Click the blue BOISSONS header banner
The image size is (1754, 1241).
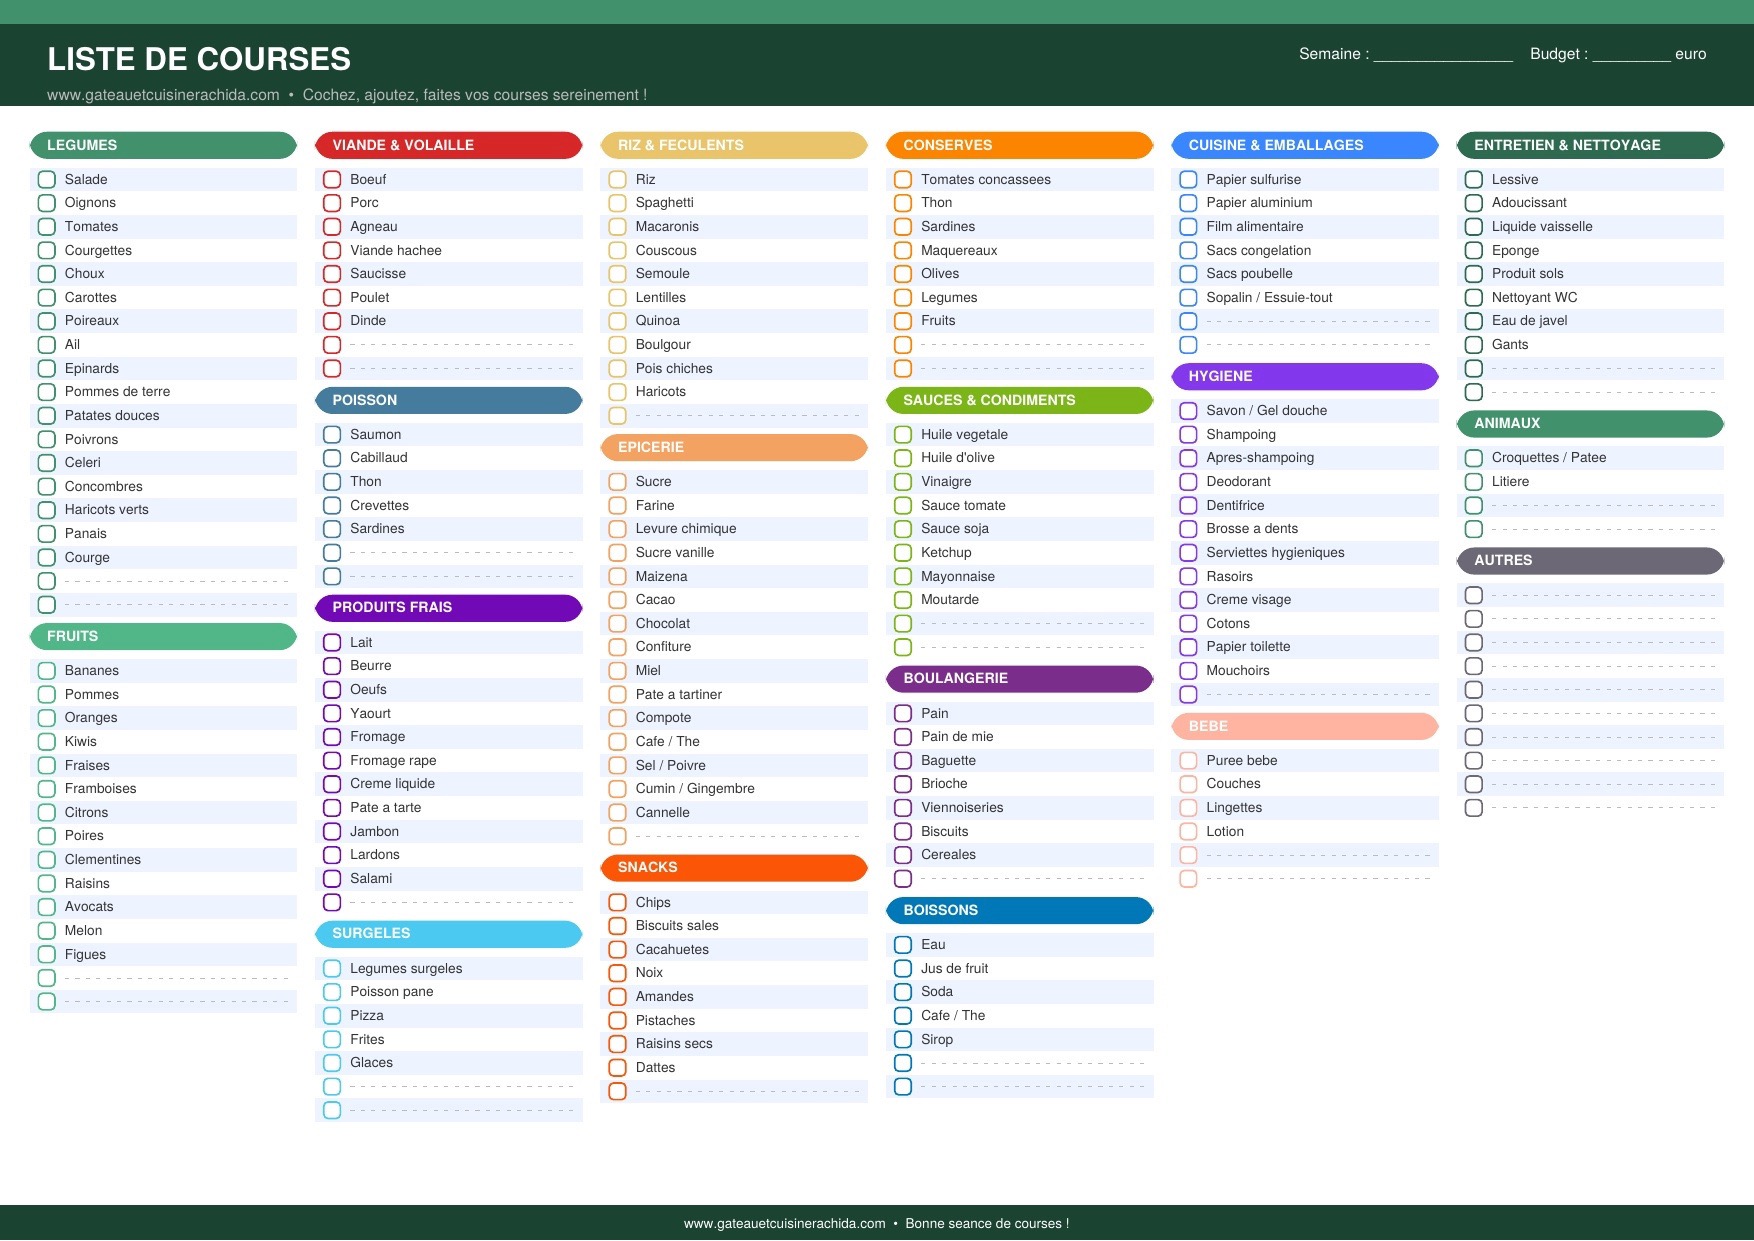[x=1019, y=911]
